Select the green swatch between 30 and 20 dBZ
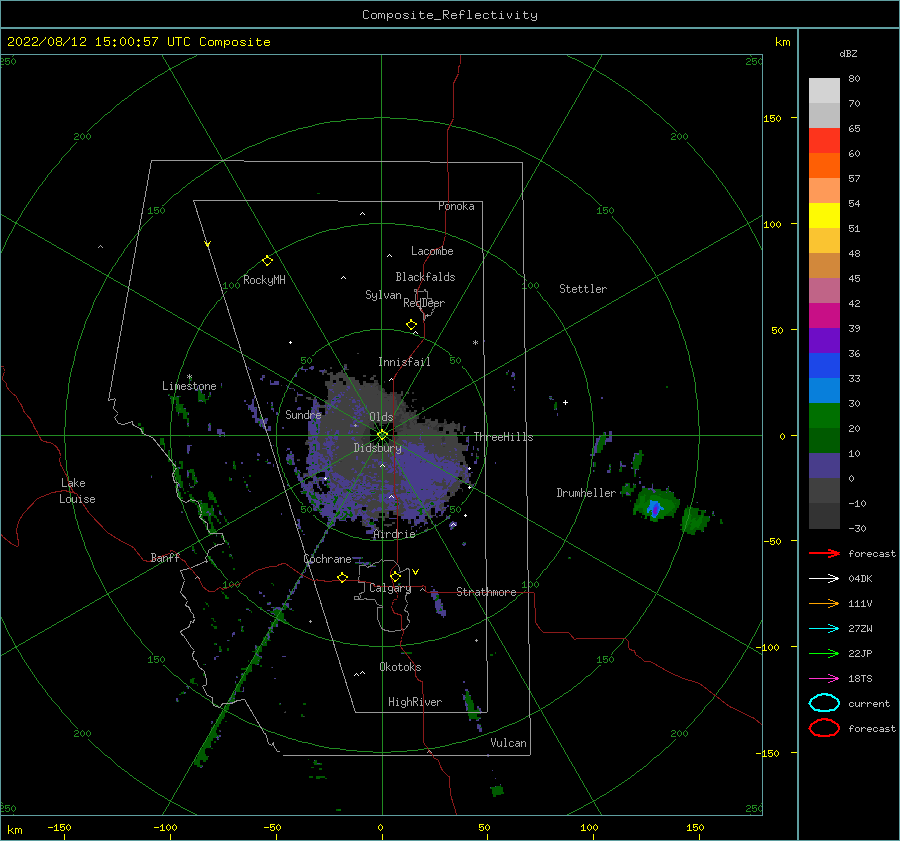The image size is (900, 841). tap(824, 416)
